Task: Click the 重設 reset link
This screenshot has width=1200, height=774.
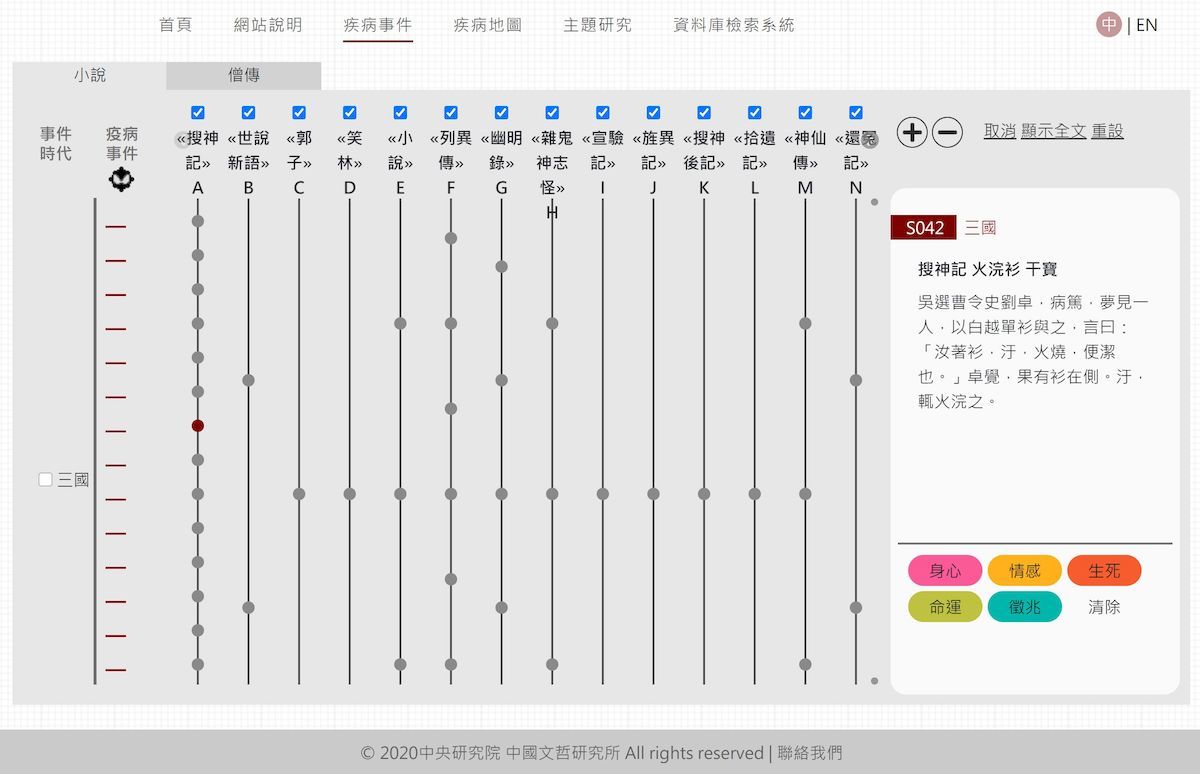Action: [x=1107, y=131]
